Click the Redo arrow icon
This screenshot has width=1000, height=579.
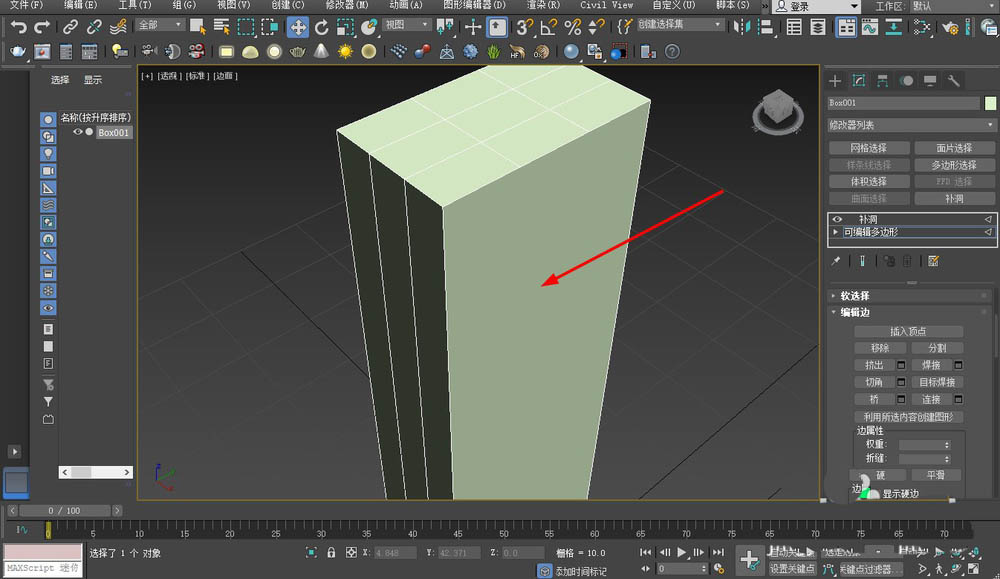(x=42, y=27)
